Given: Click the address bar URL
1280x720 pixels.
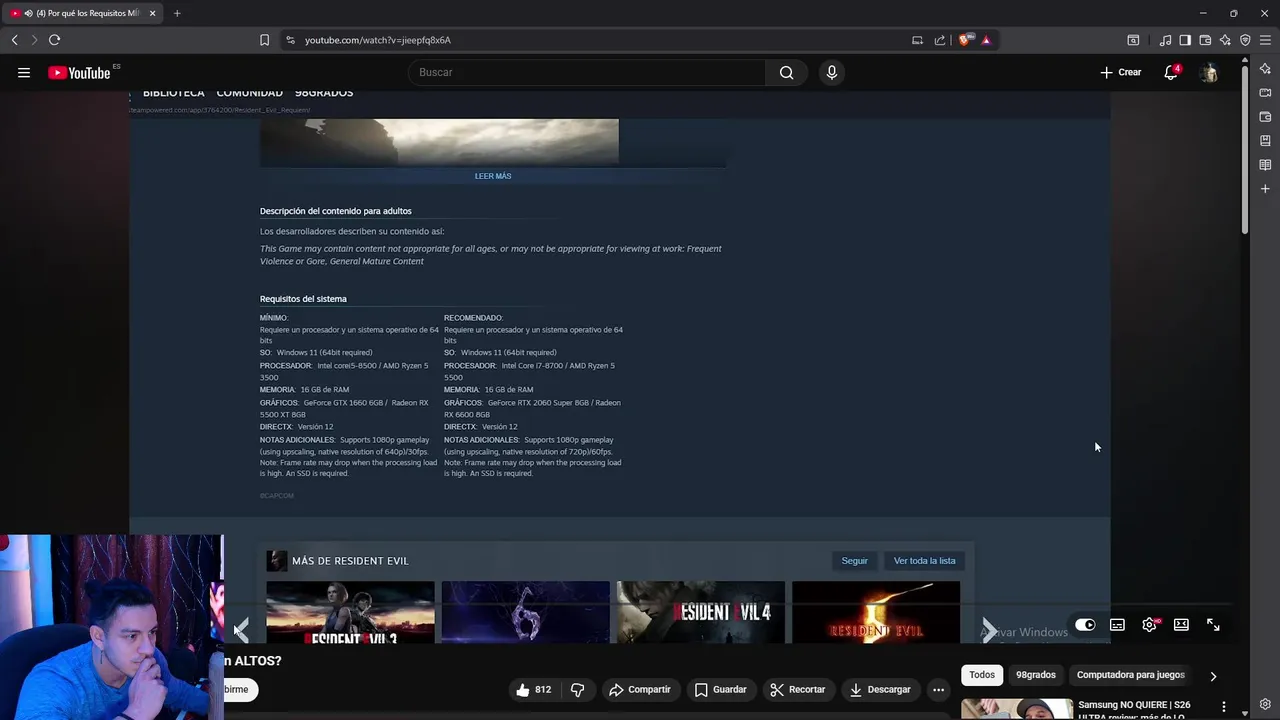Looking at the screenshot, I should tap(377, 40).
